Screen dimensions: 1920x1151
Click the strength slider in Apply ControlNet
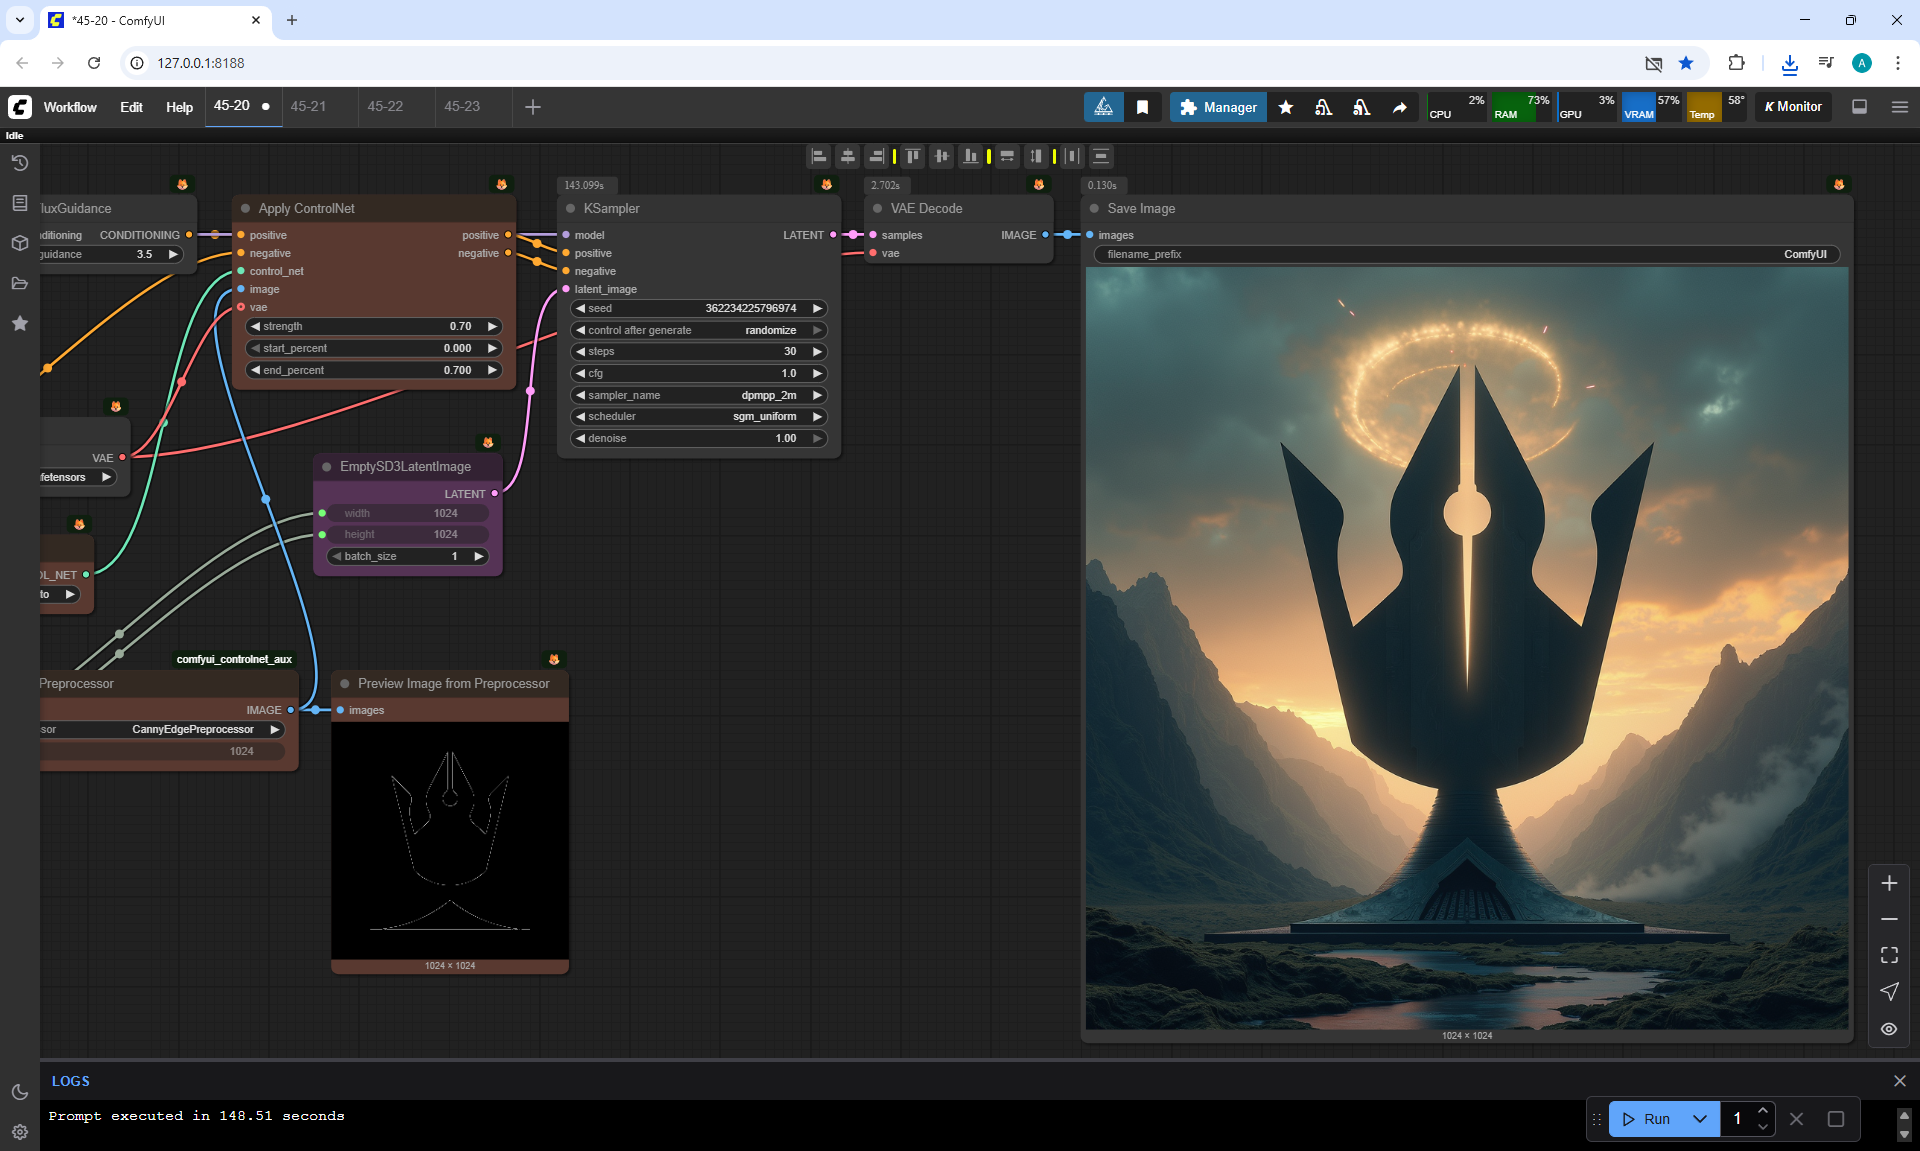pos(374,327)
